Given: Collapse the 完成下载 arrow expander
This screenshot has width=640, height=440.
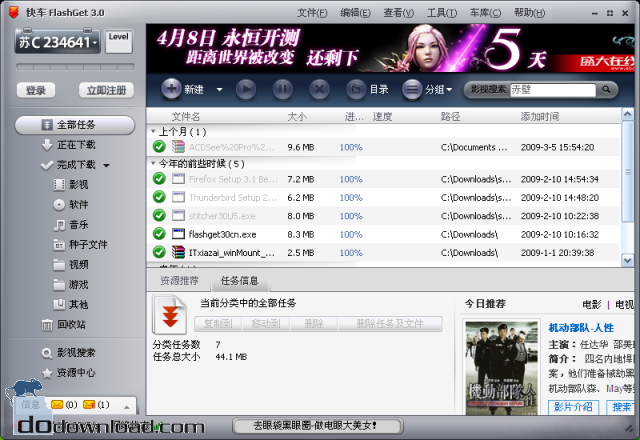Looking at the screenshot, I should 107,165.
